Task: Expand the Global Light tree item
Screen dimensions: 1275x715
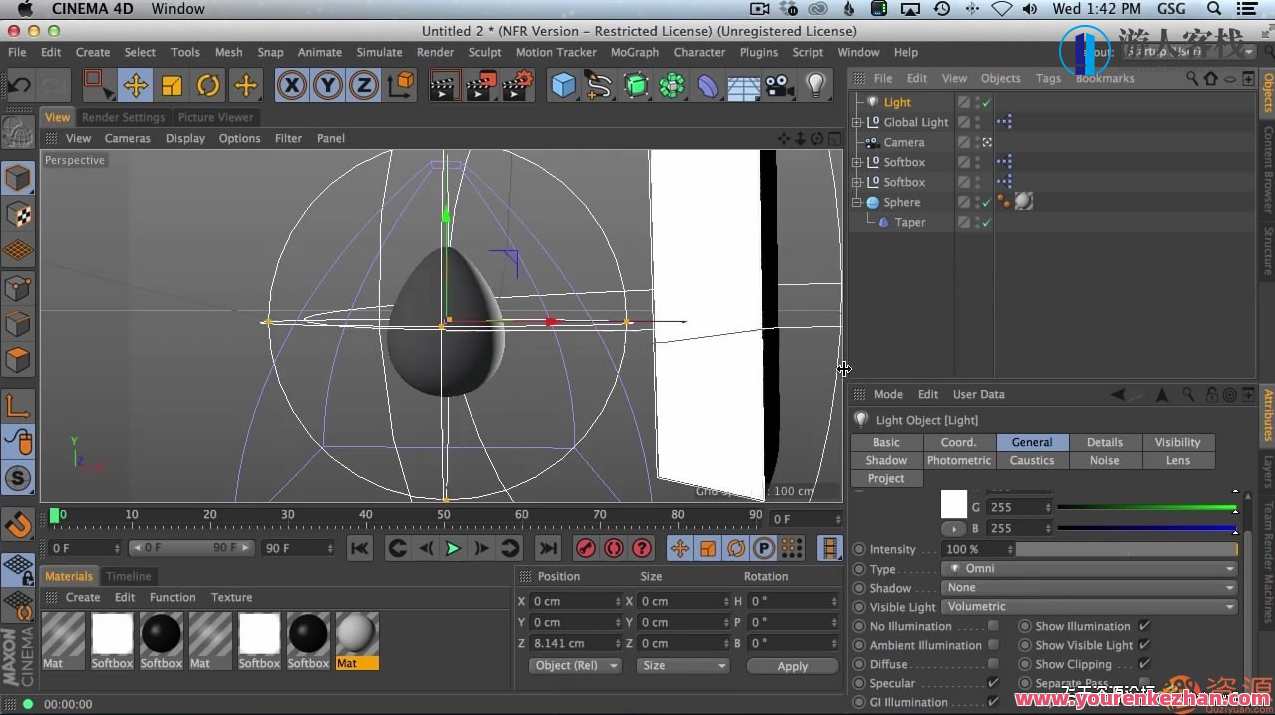Action: (857, 122)
